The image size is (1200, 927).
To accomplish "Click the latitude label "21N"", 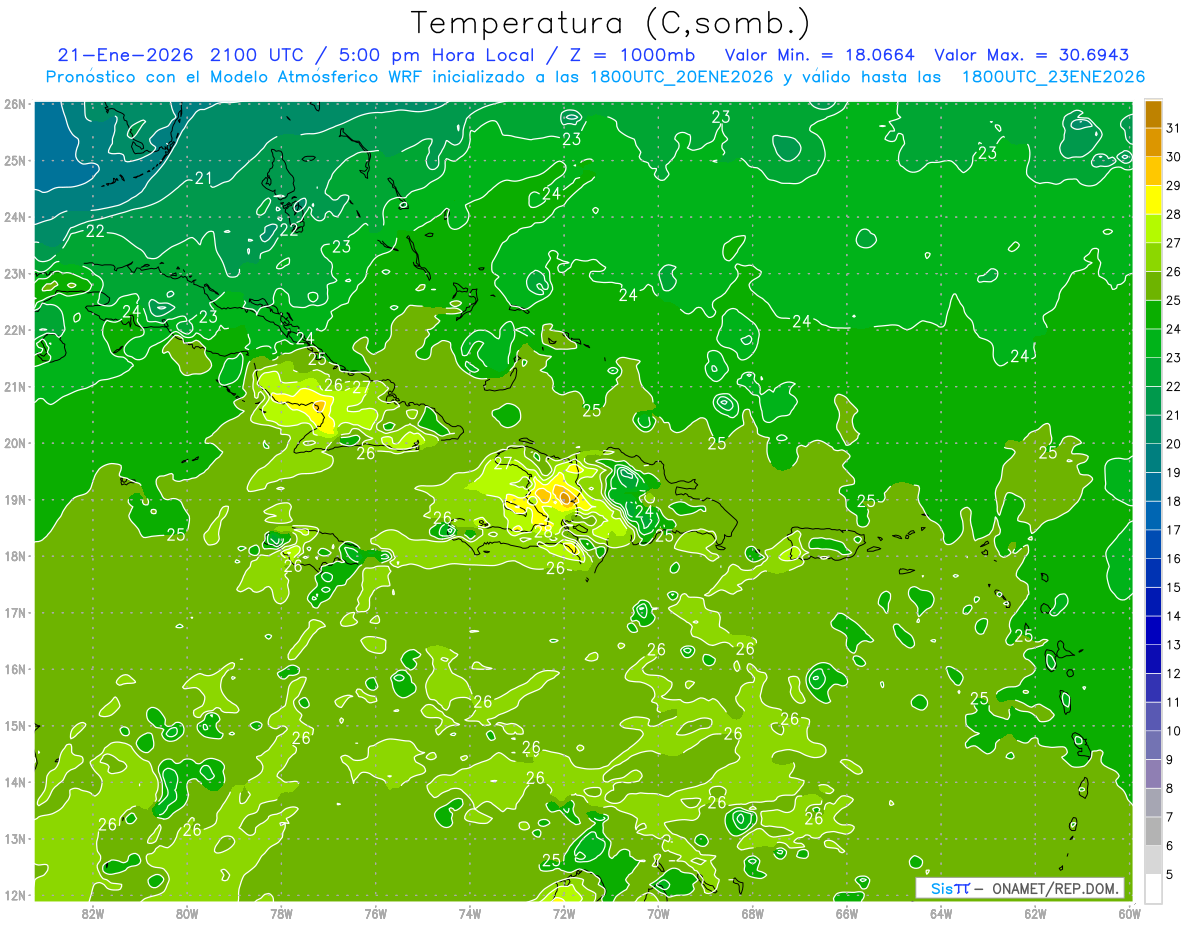I will 15,386.
